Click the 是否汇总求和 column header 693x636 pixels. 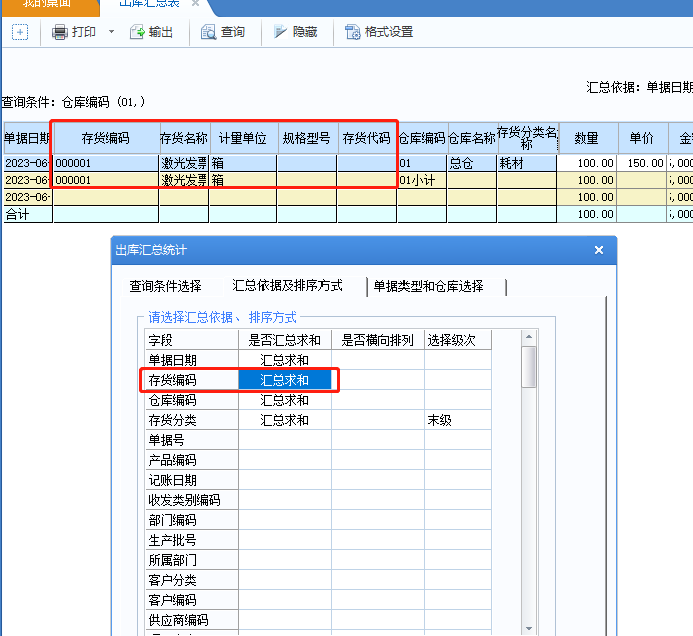tap(285, 340)
